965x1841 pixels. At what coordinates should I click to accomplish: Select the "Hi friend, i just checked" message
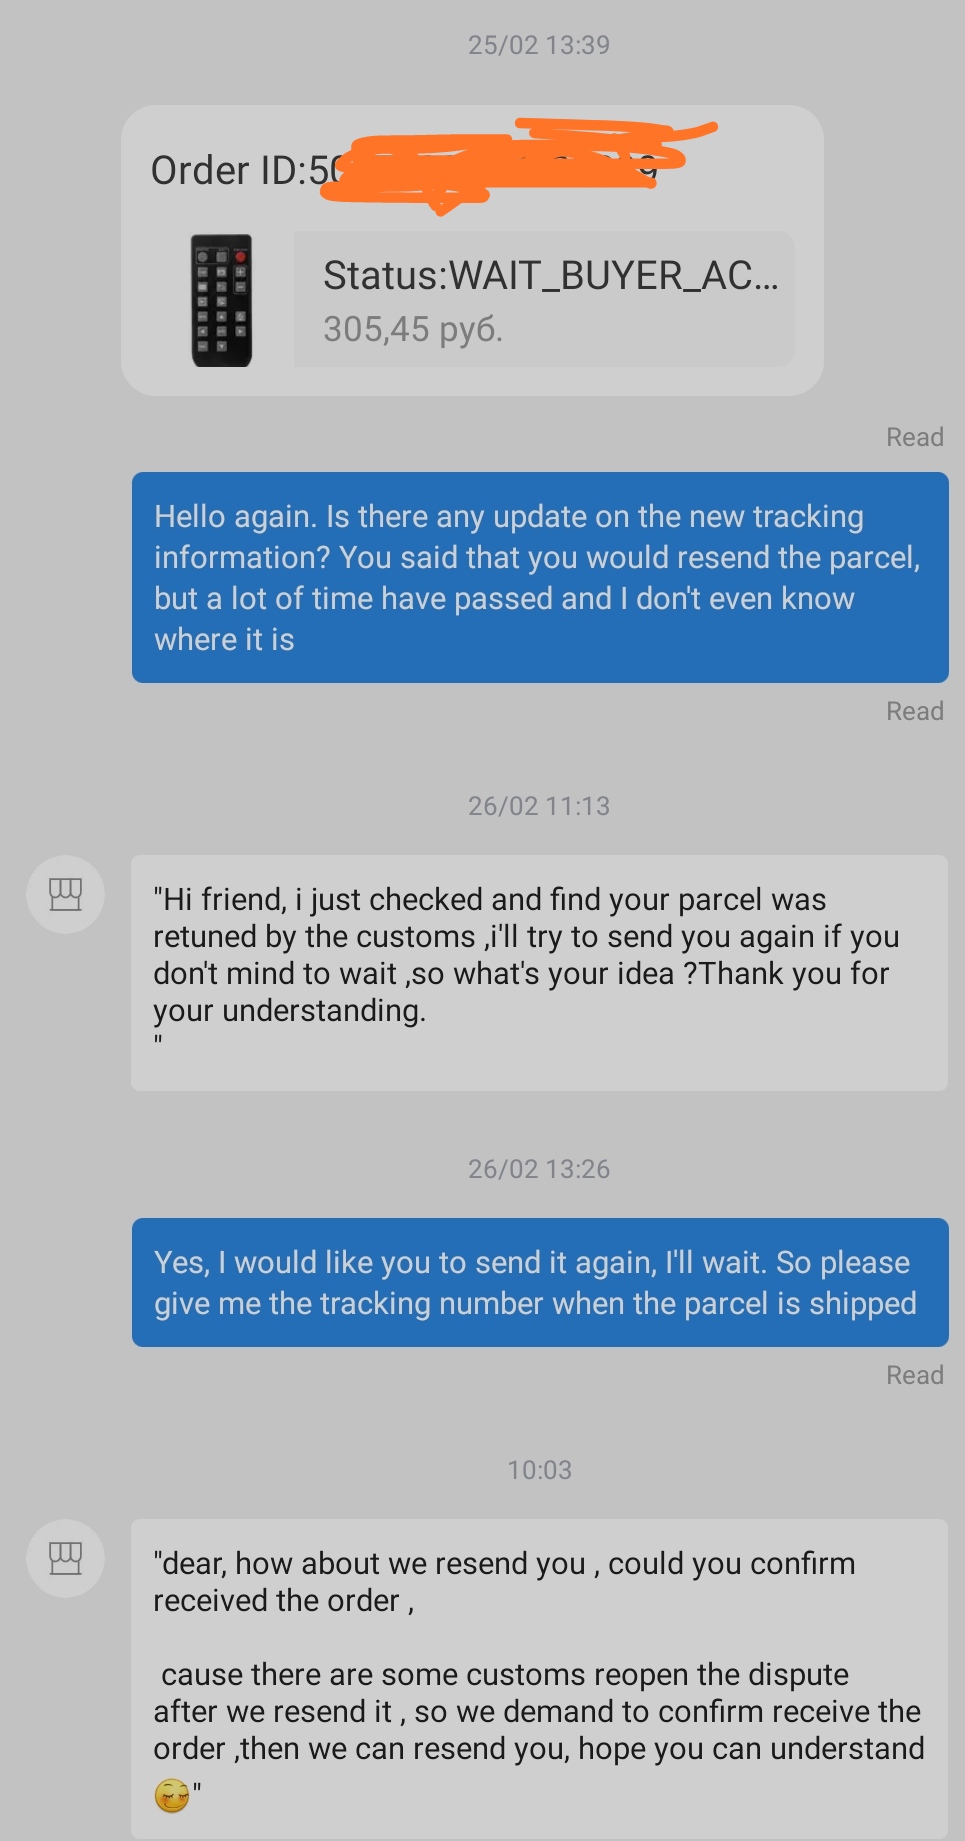tap(539, 972)
